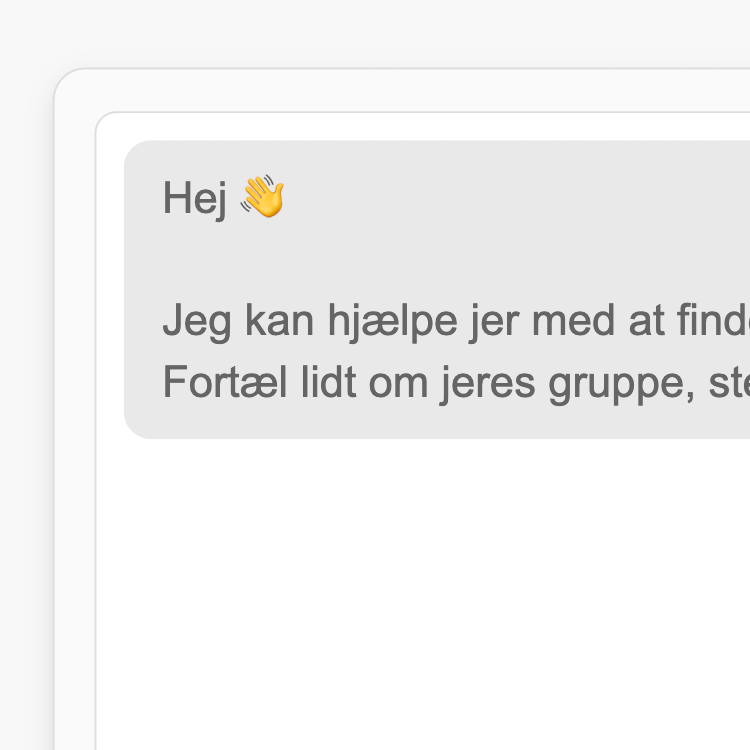Click the word "om" in the message
Image resolution: width=750 pixels, height=750 pixels.
point(398,386)
